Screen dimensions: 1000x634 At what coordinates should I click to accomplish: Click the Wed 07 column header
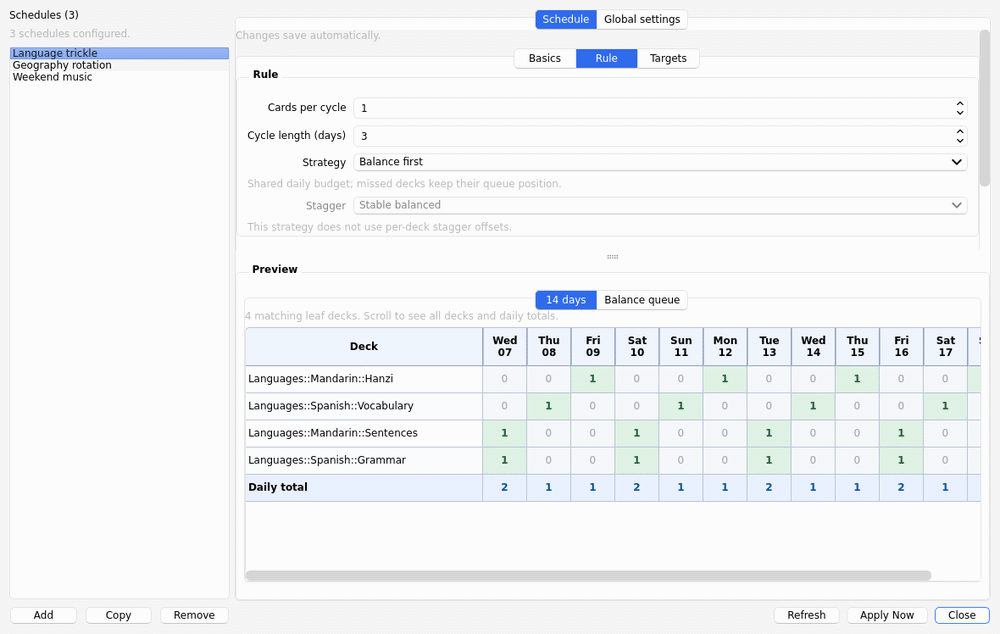point(504,346)
